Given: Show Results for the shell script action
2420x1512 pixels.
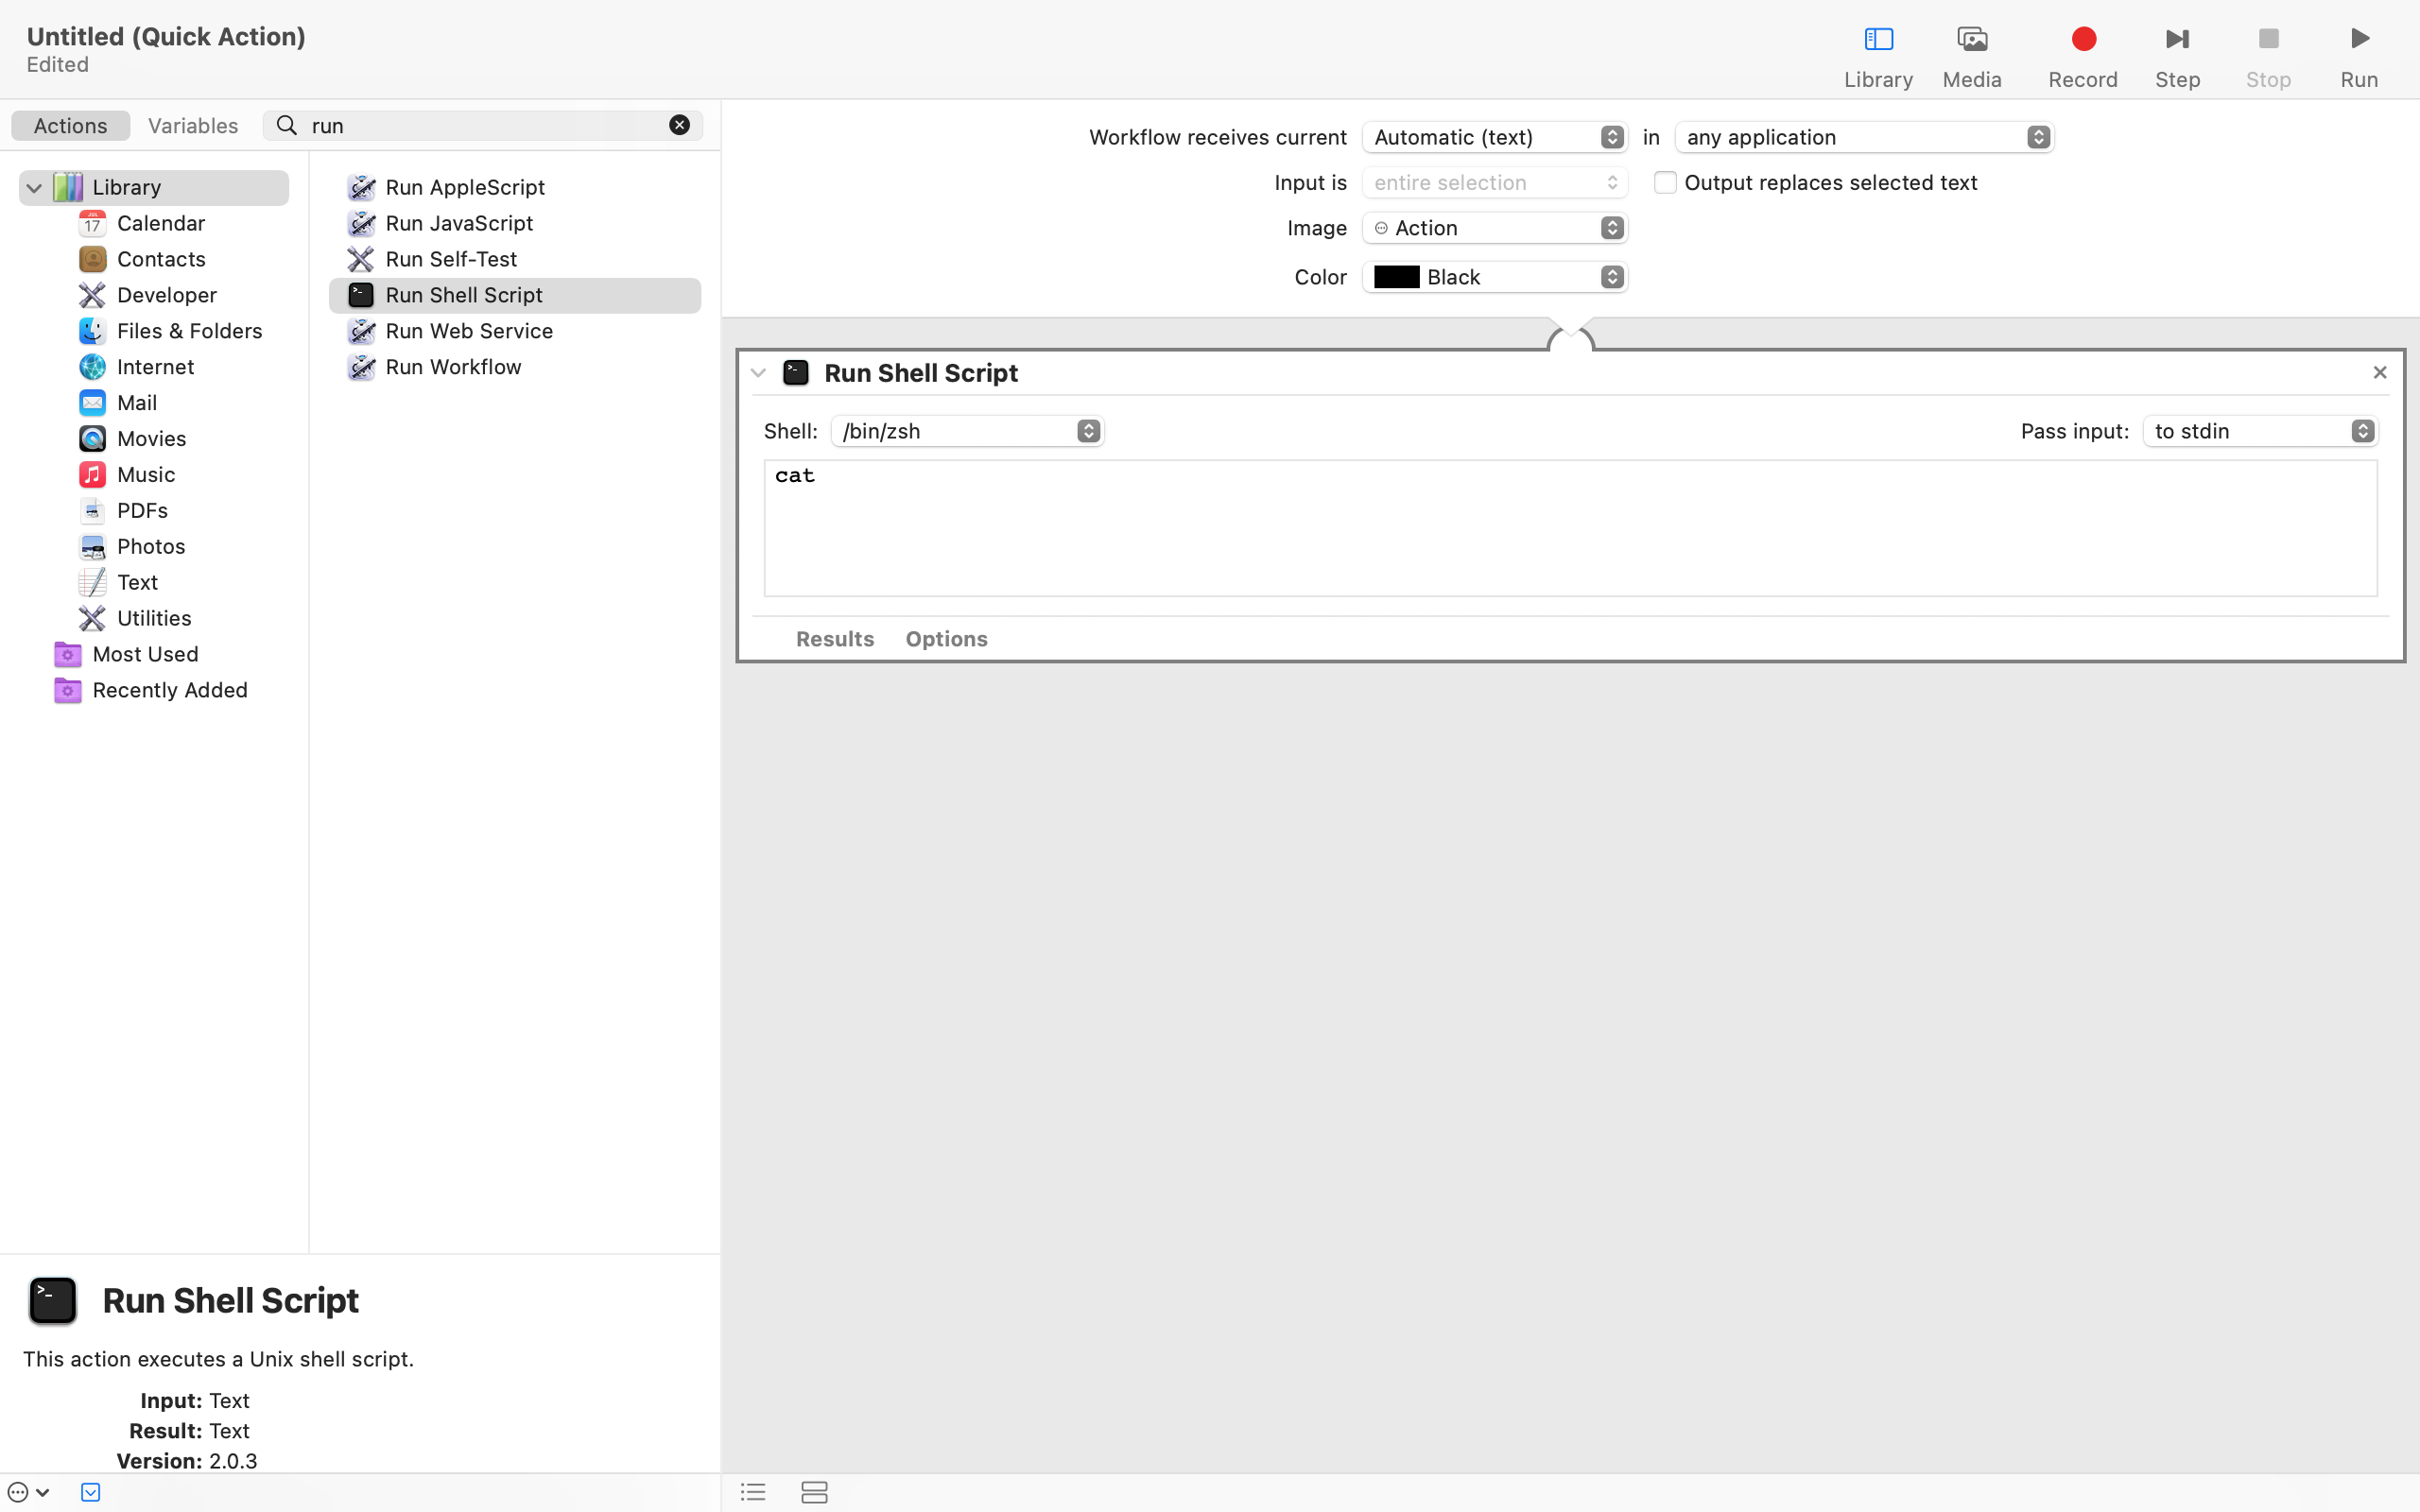Looking at the screenshot, I should (834, 639).
